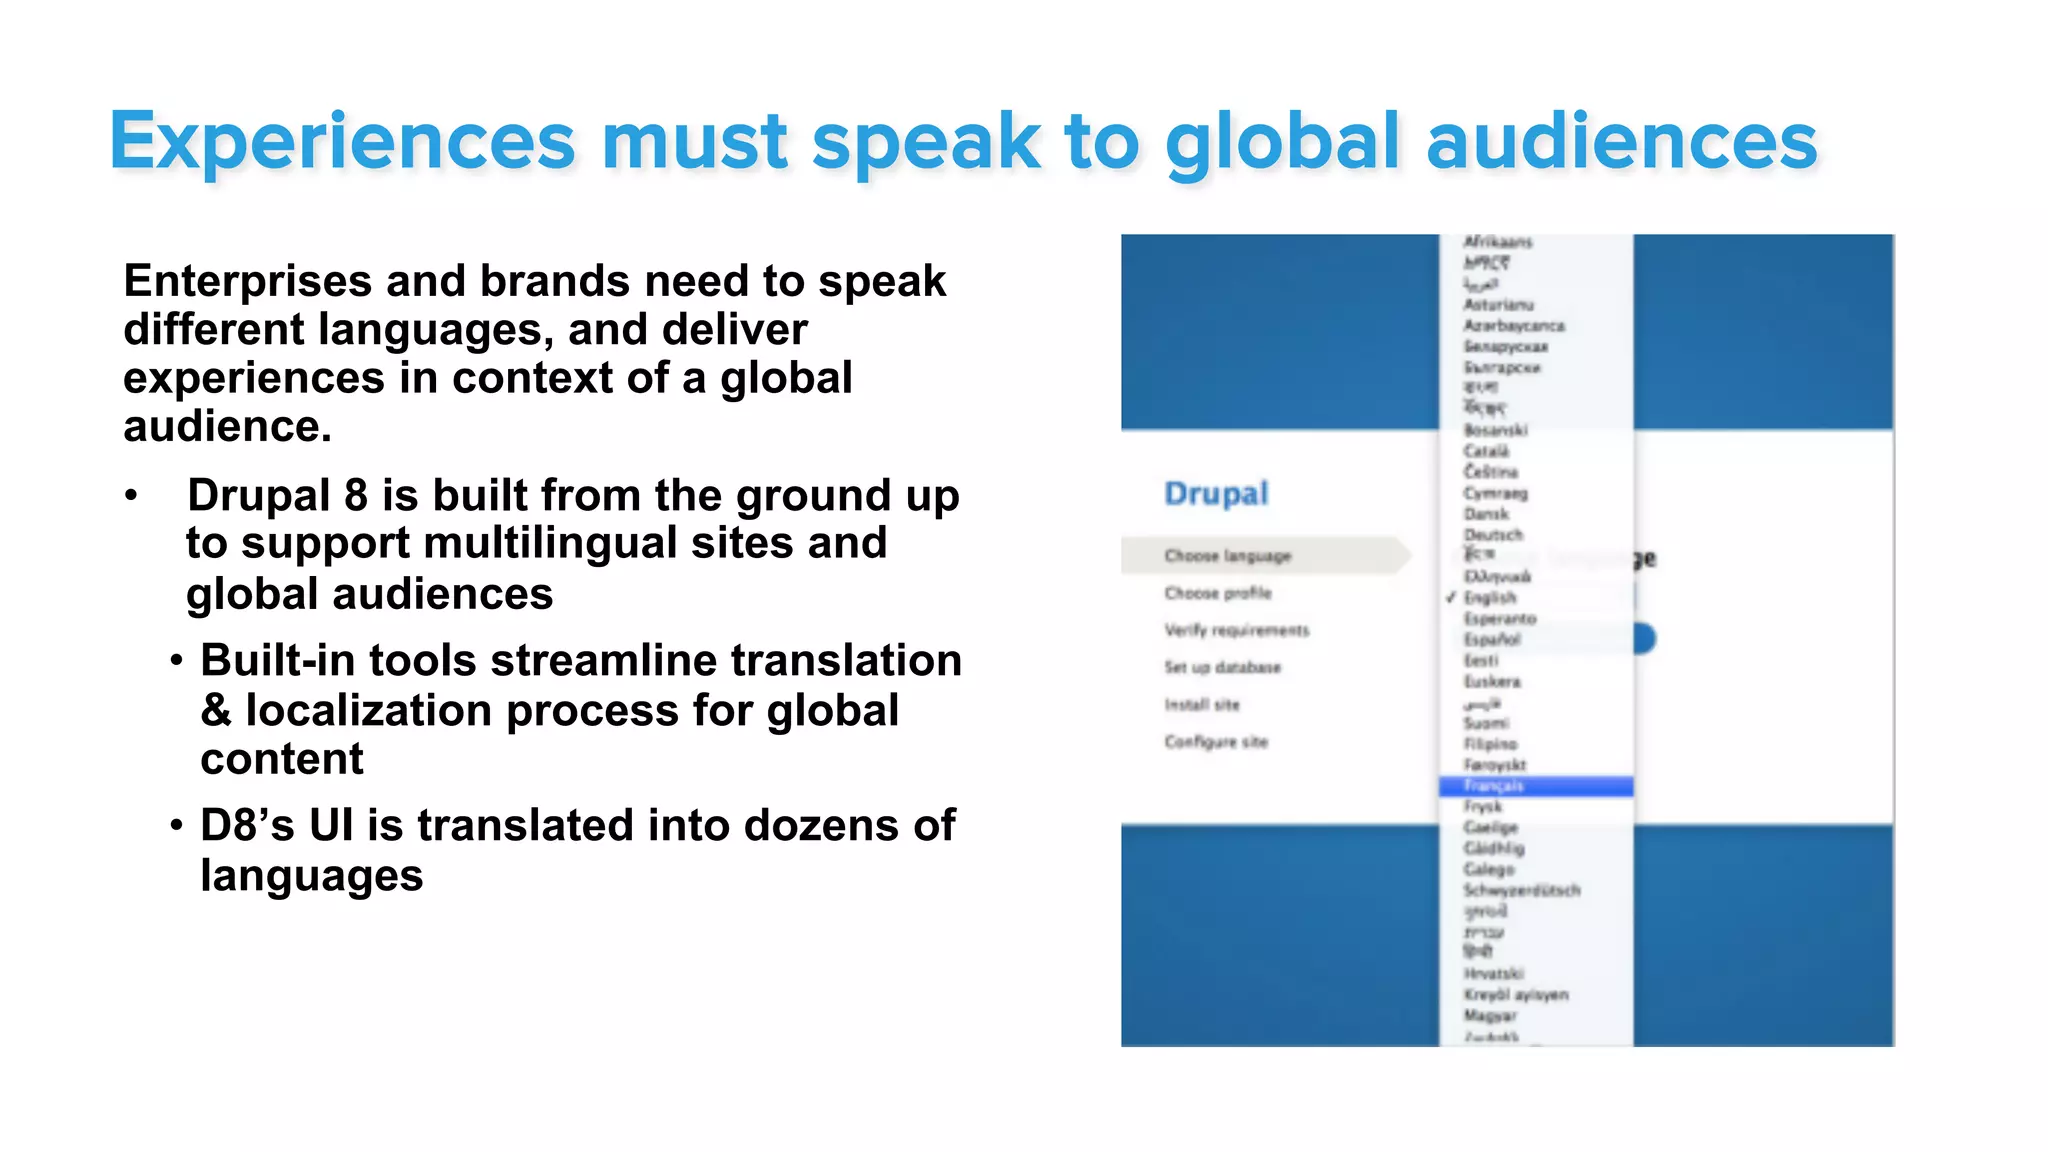Select the checked English option

(x=1489, y=598)
